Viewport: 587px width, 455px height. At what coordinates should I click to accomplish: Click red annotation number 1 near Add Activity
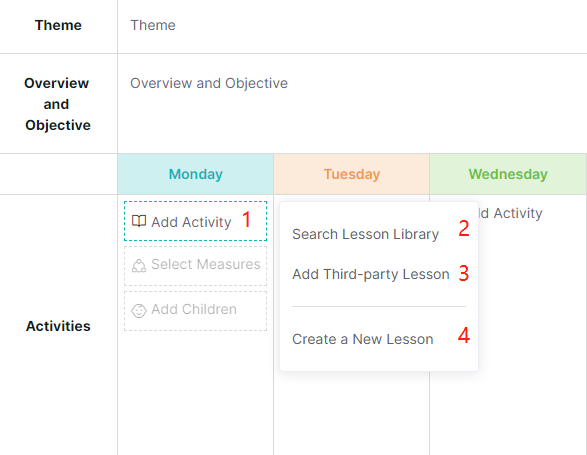pos(246,219)
